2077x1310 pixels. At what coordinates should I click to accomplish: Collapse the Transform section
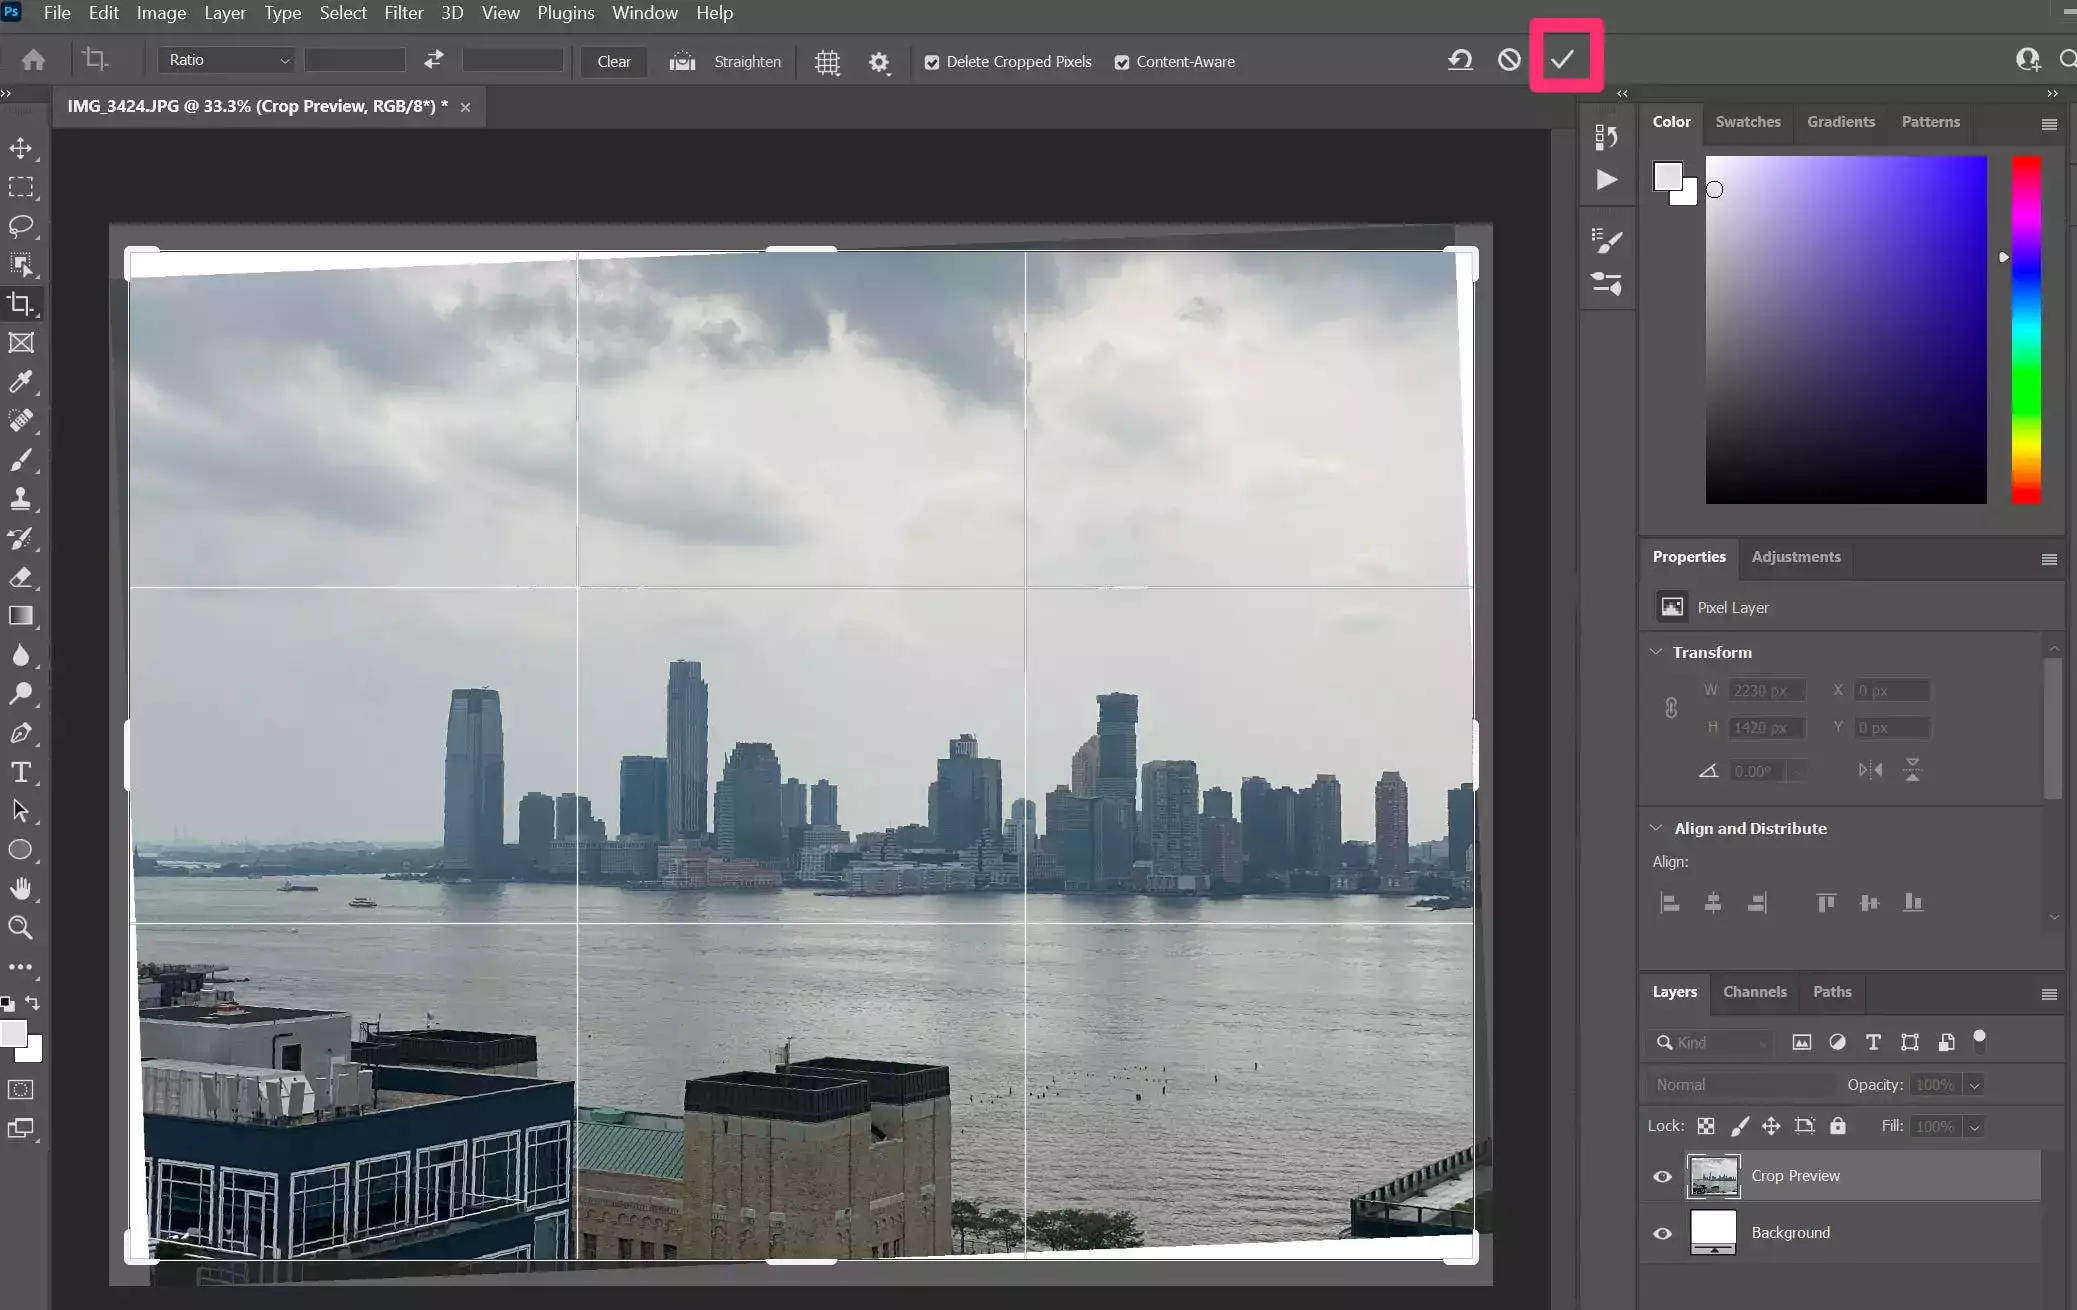pos(1656,652)
